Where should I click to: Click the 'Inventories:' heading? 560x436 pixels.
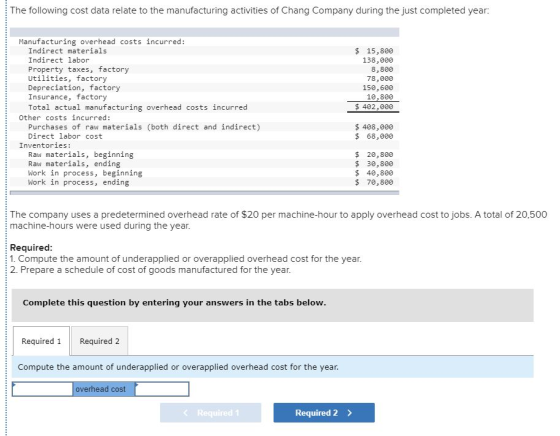click(45, 146)
